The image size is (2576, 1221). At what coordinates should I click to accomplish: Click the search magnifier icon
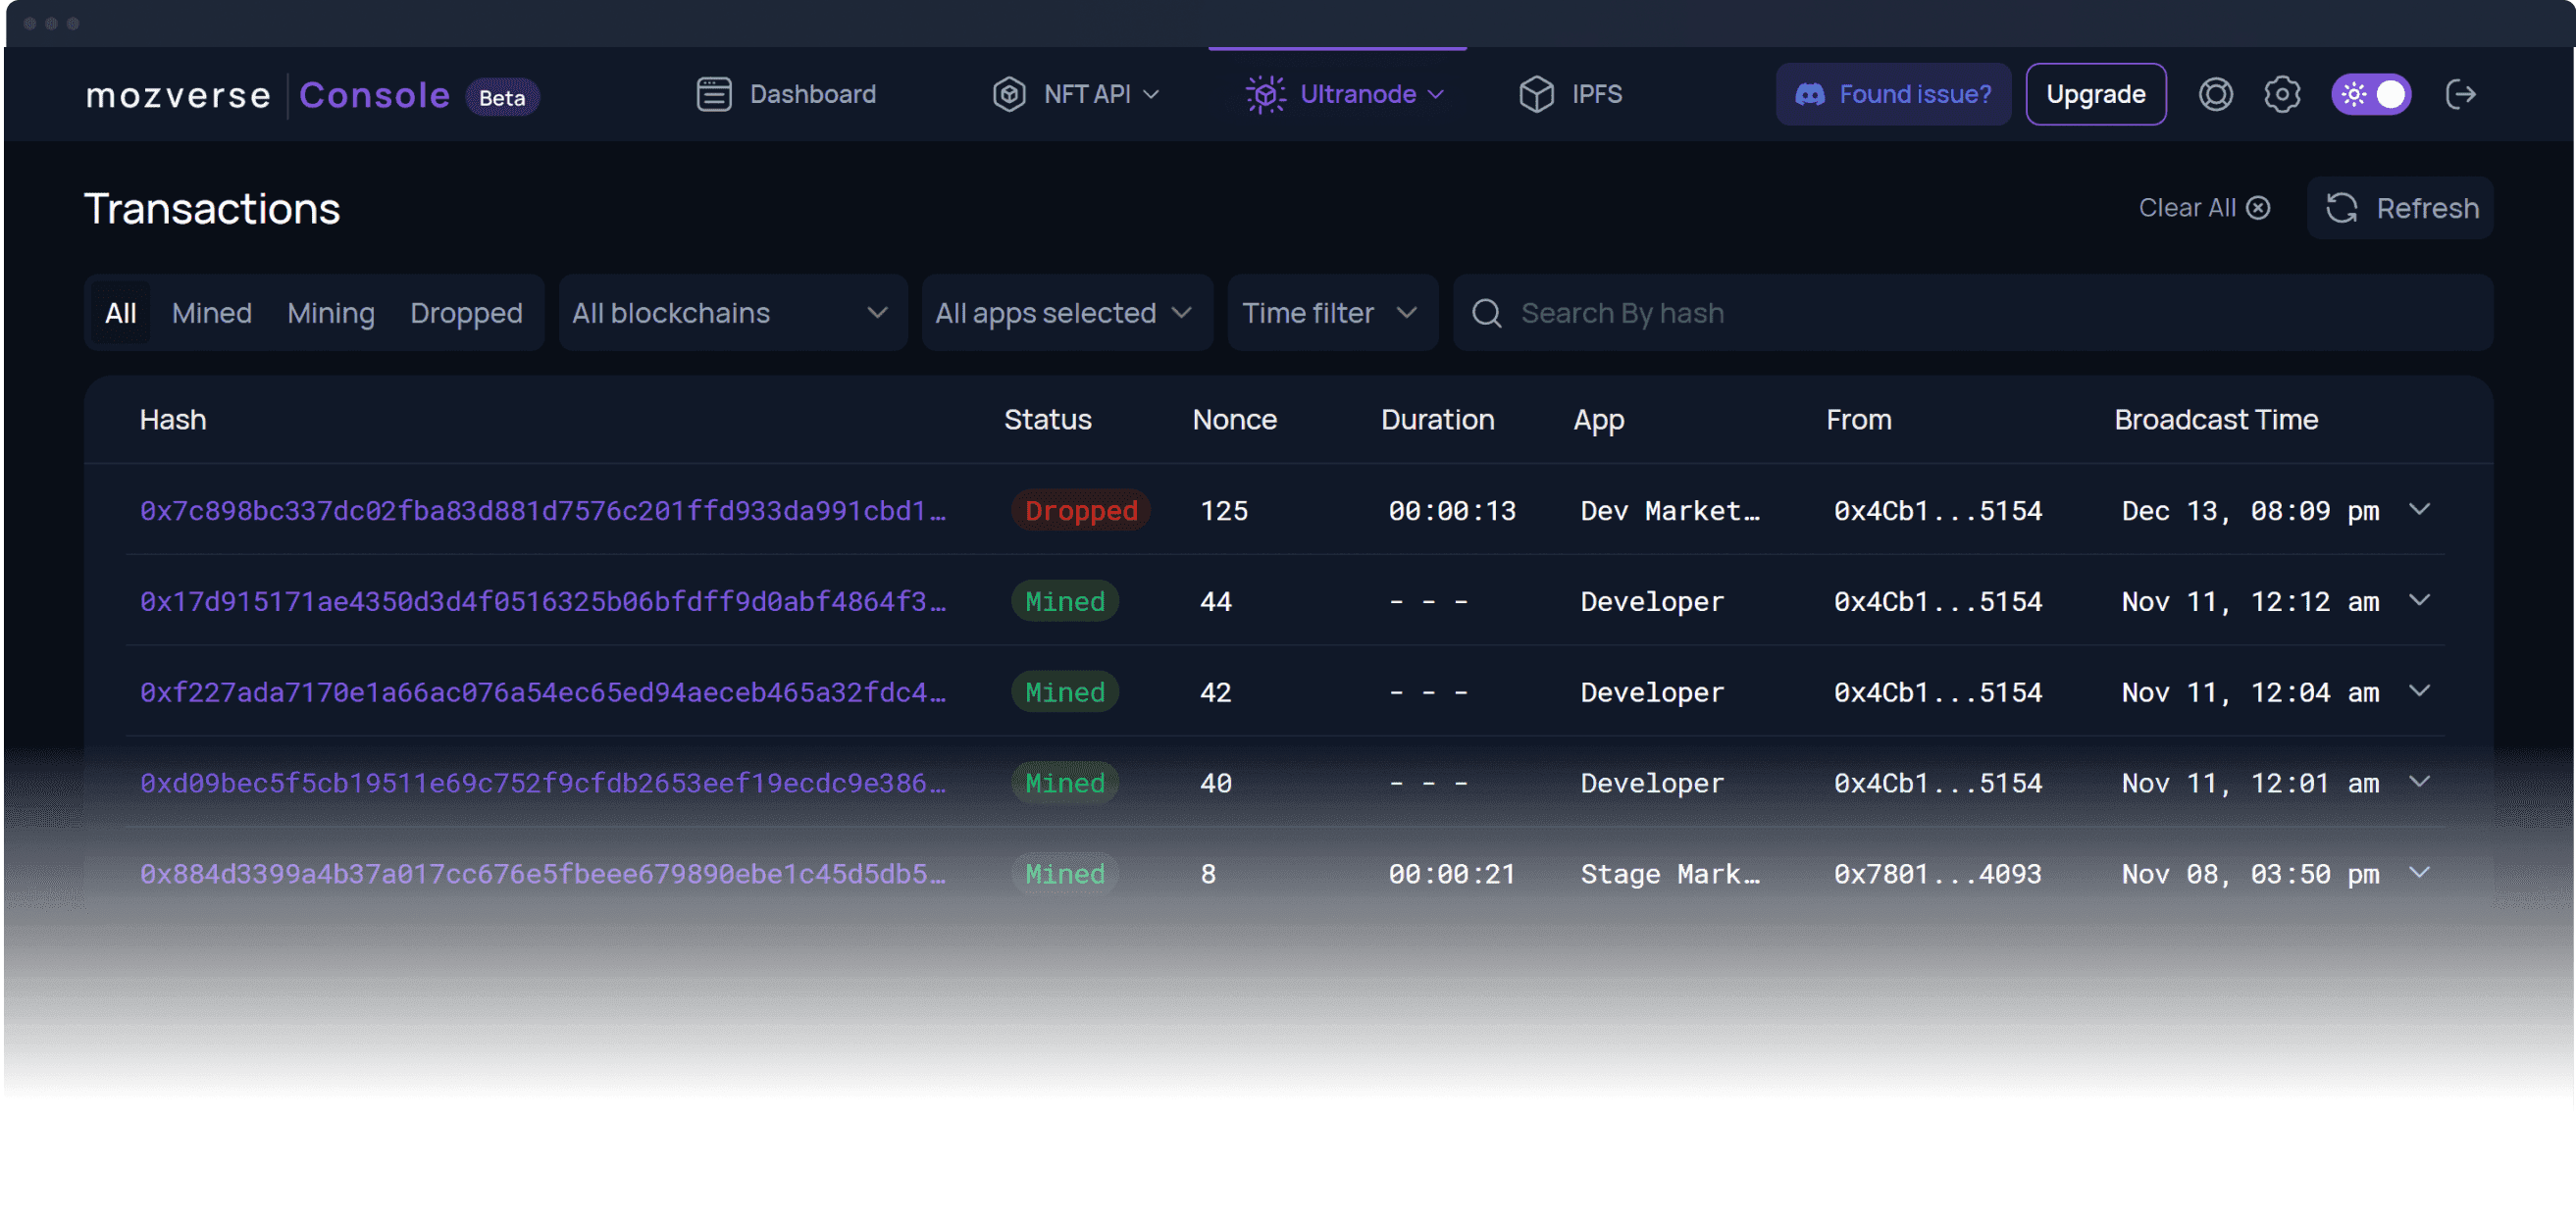[1487, 313]
